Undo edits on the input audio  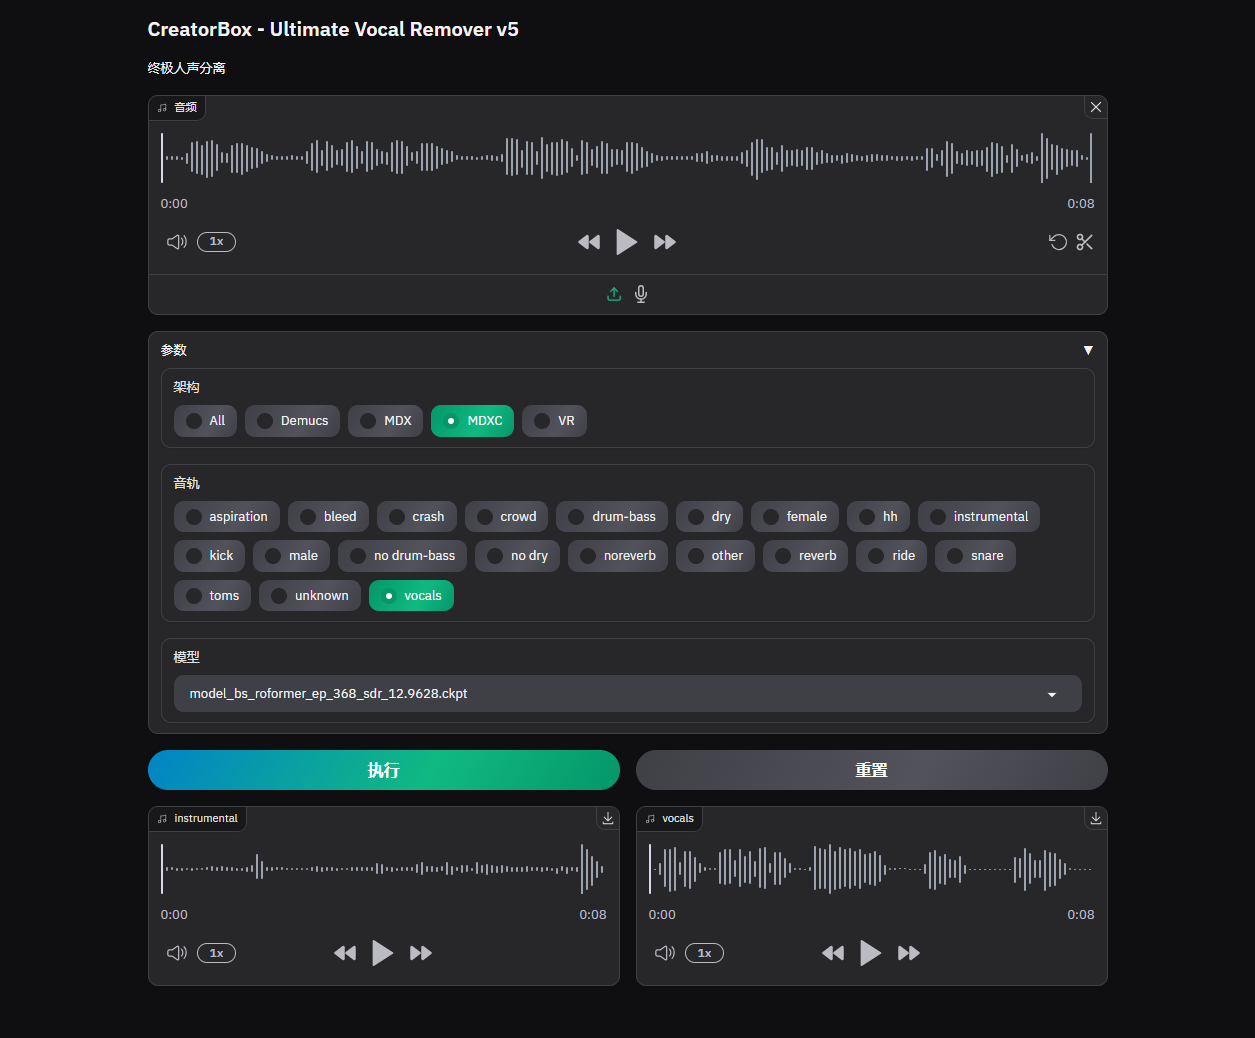click(1058, 242)
